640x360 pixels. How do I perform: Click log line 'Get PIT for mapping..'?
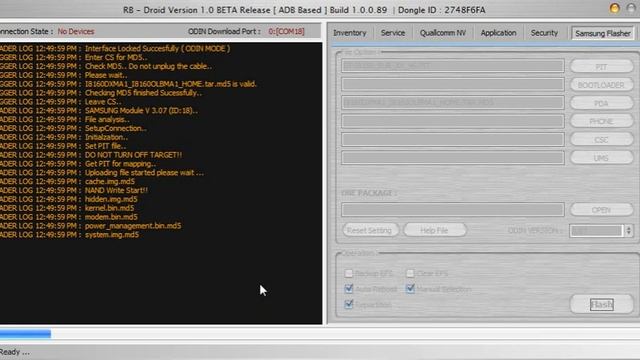pos(120,164)
